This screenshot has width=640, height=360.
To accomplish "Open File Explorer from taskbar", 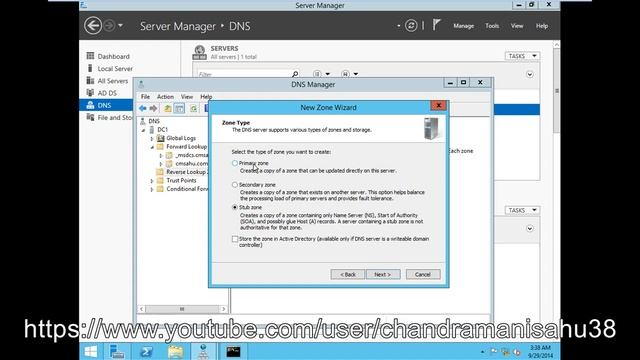I will click(x=176, y=351).
